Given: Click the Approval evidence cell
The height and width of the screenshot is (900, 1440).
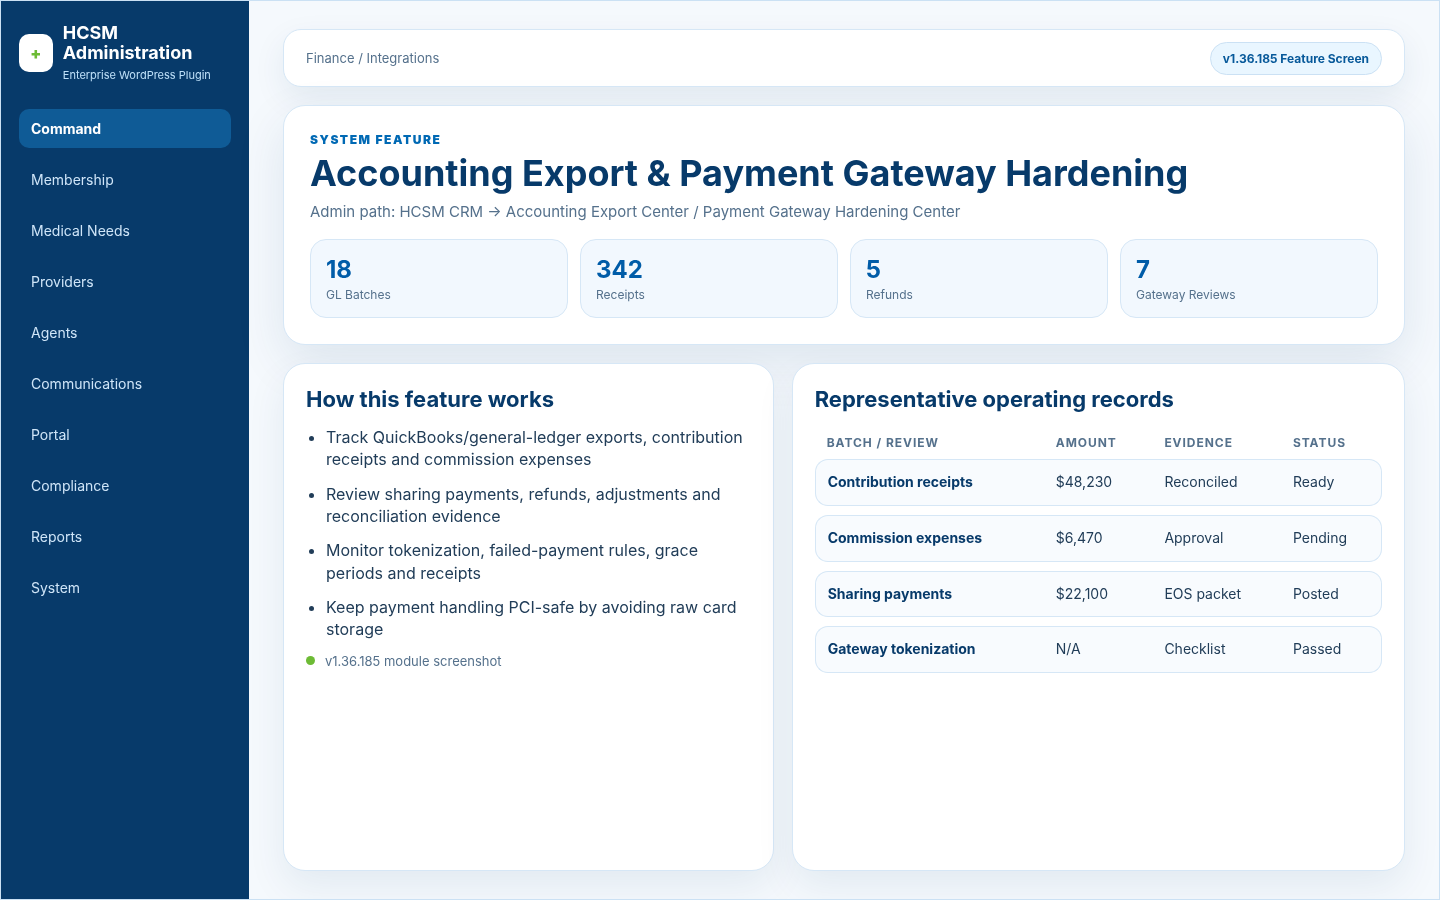Looking at the screenshot, I should pyautogui.click(x=1194, y=538).
